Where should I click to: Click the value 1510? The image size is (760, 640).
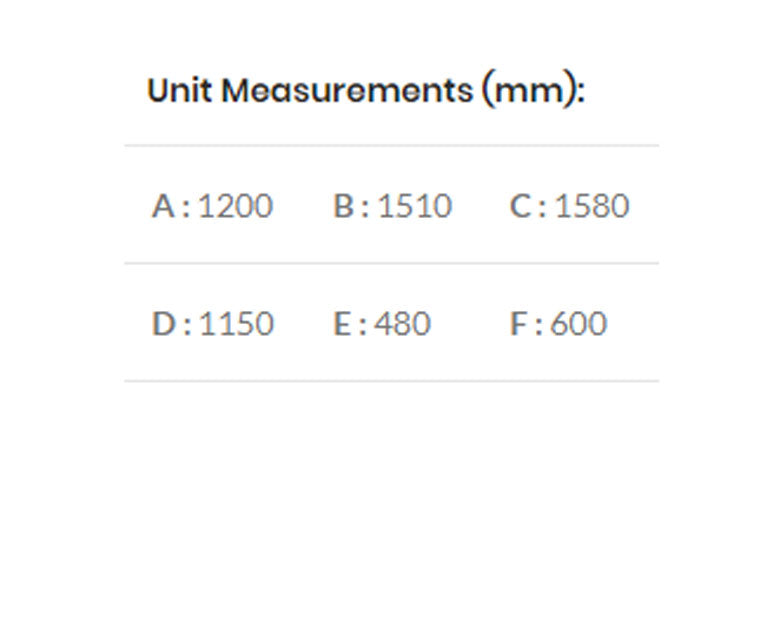pos(415,206)
